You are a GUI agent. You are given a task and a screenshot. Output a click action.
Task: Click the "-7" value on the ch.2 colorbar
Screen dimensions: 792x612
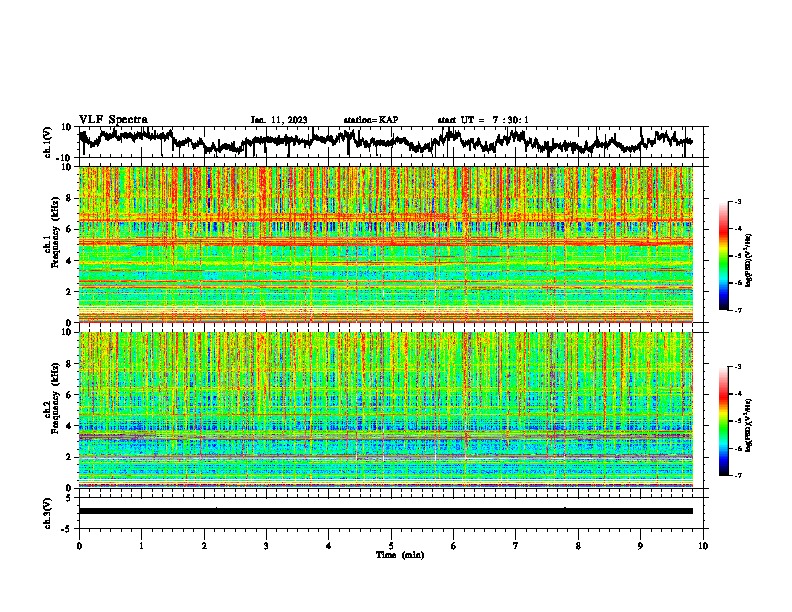(737, 476)
